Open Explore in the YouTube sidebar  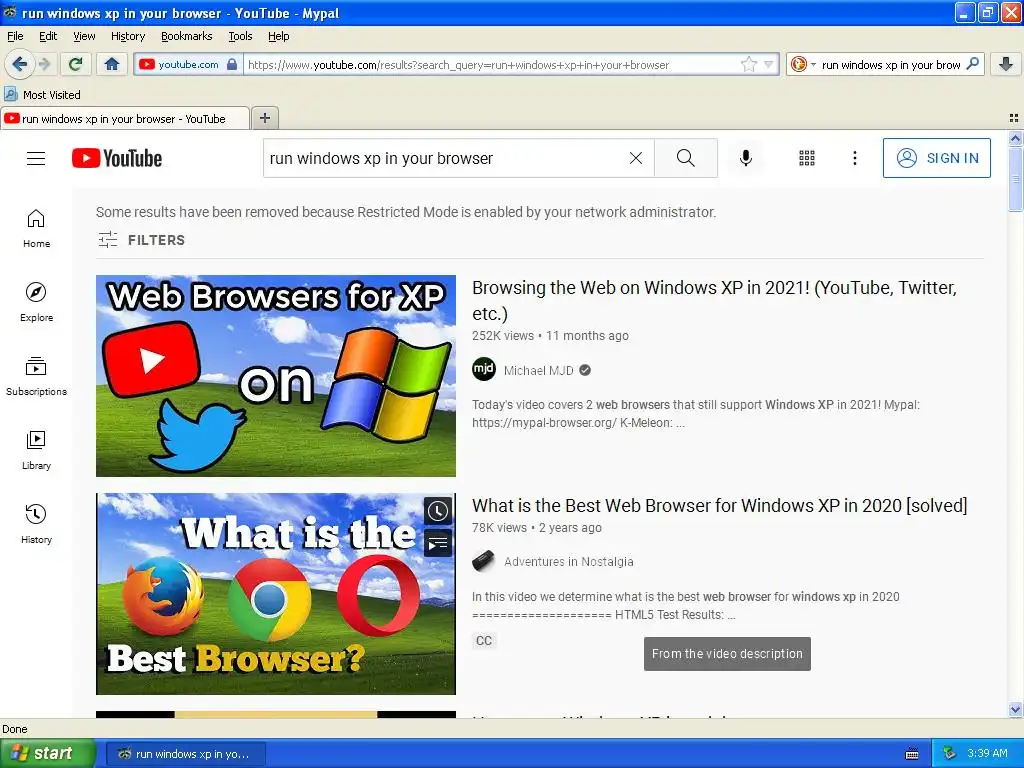[36, 302]
